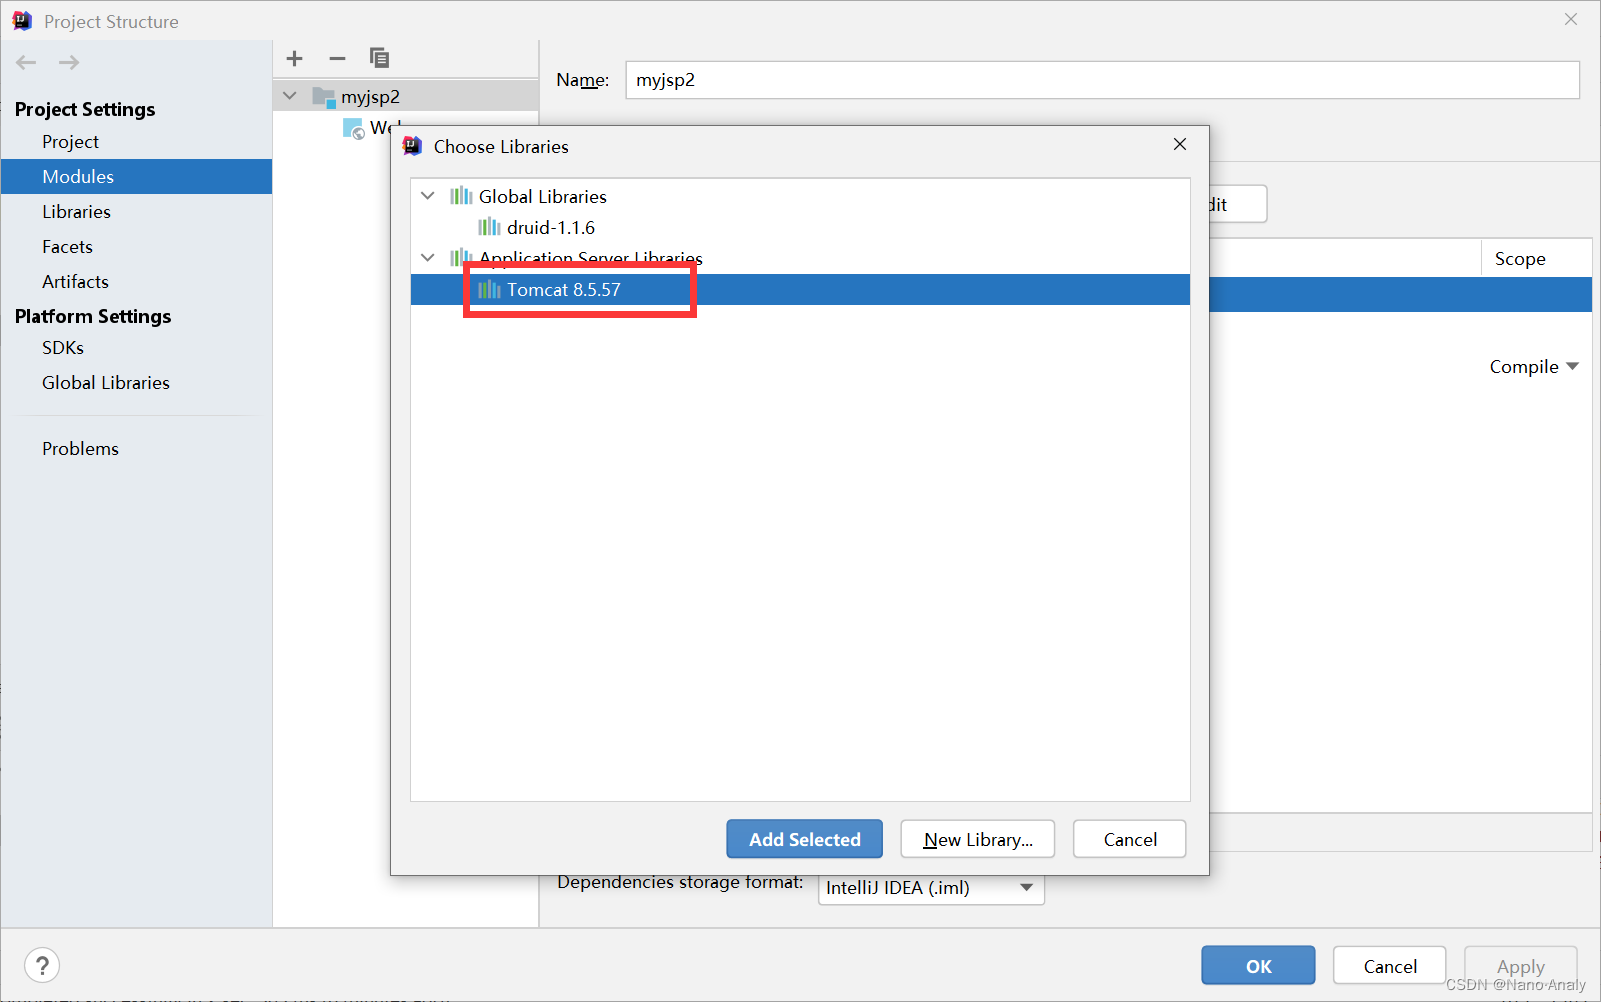Open the Problems section

click(80, 448)
